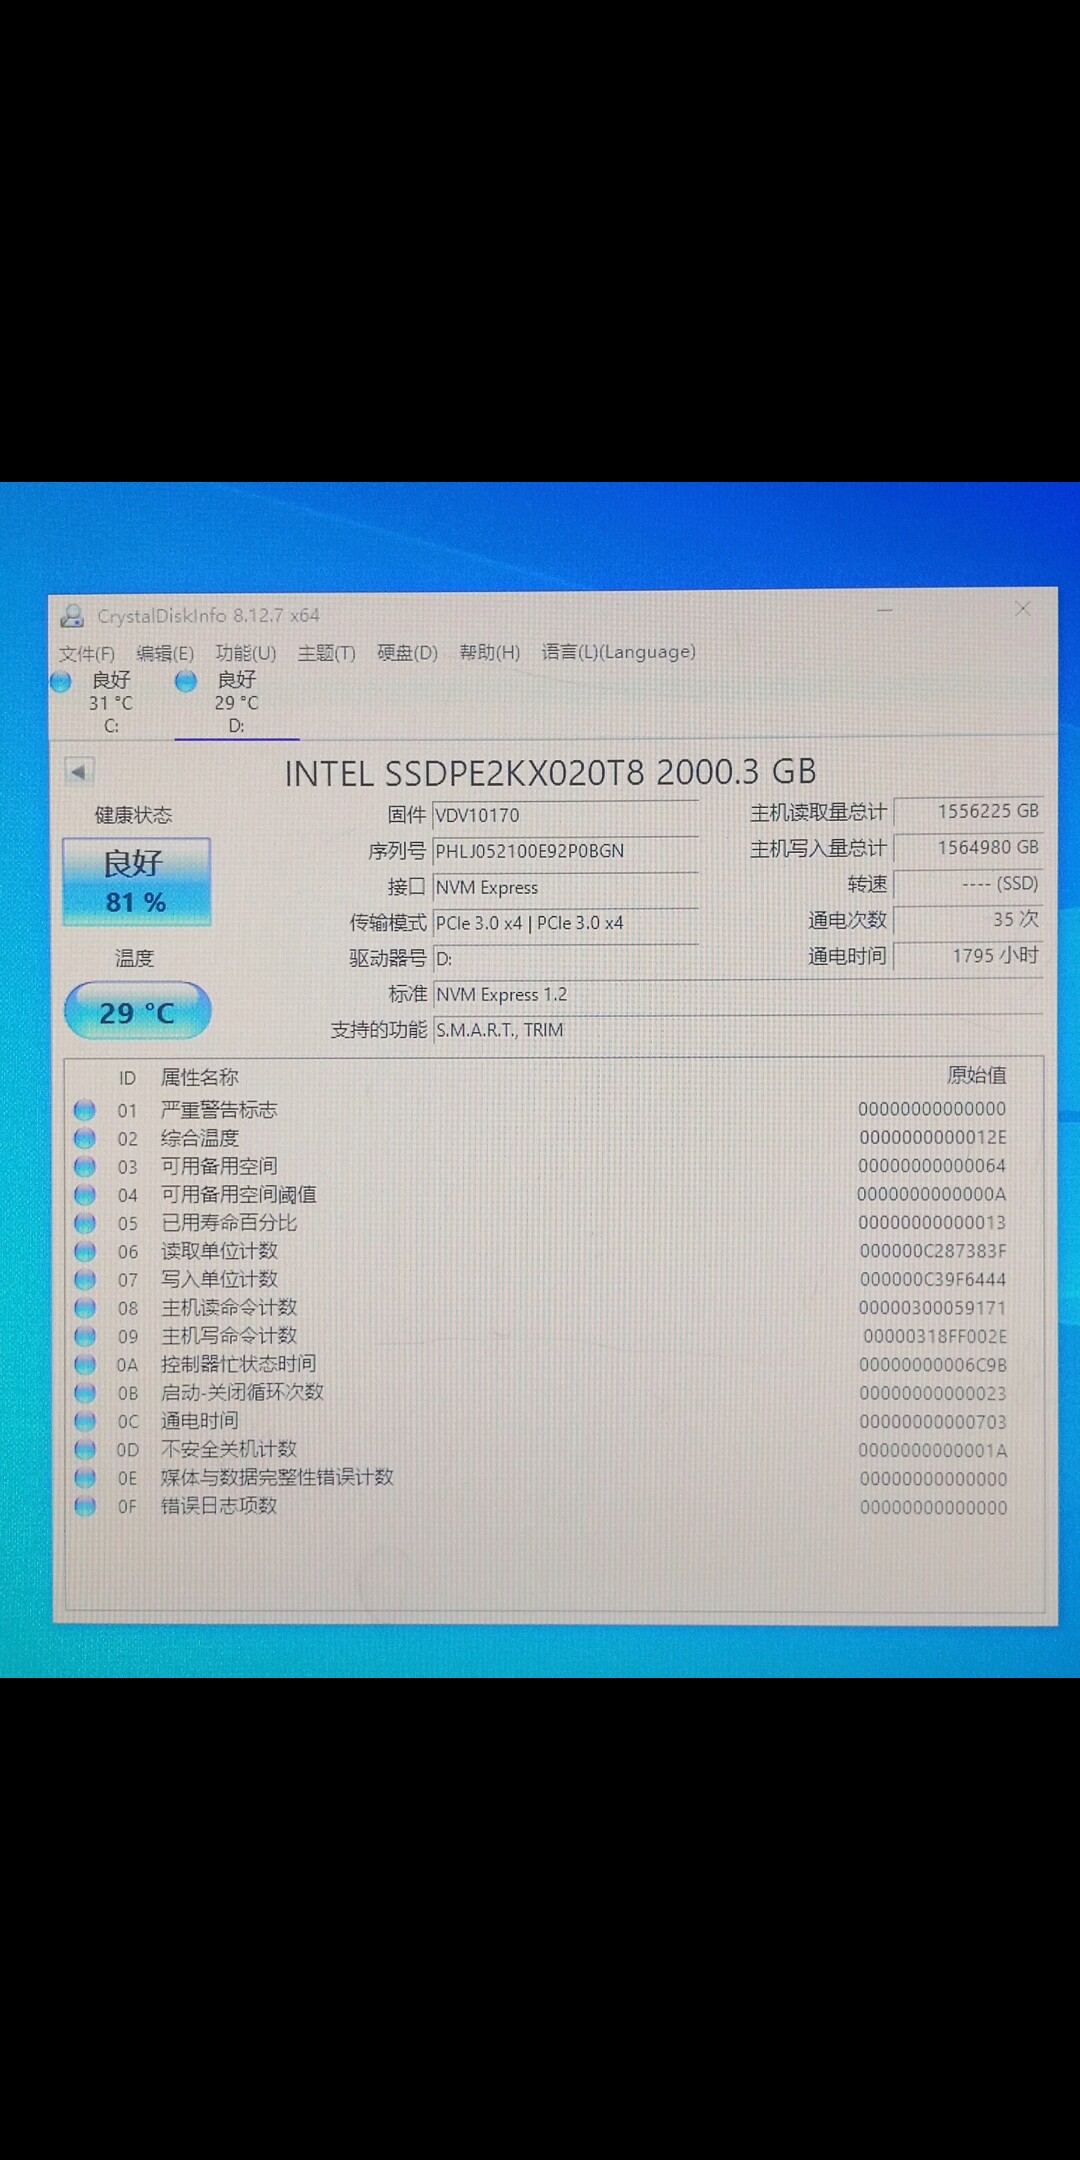Click status orb for attribute 0B 启动-关闭循环次数
The width and height of the screenshot is (1080, 2160).
(85, 1393)
